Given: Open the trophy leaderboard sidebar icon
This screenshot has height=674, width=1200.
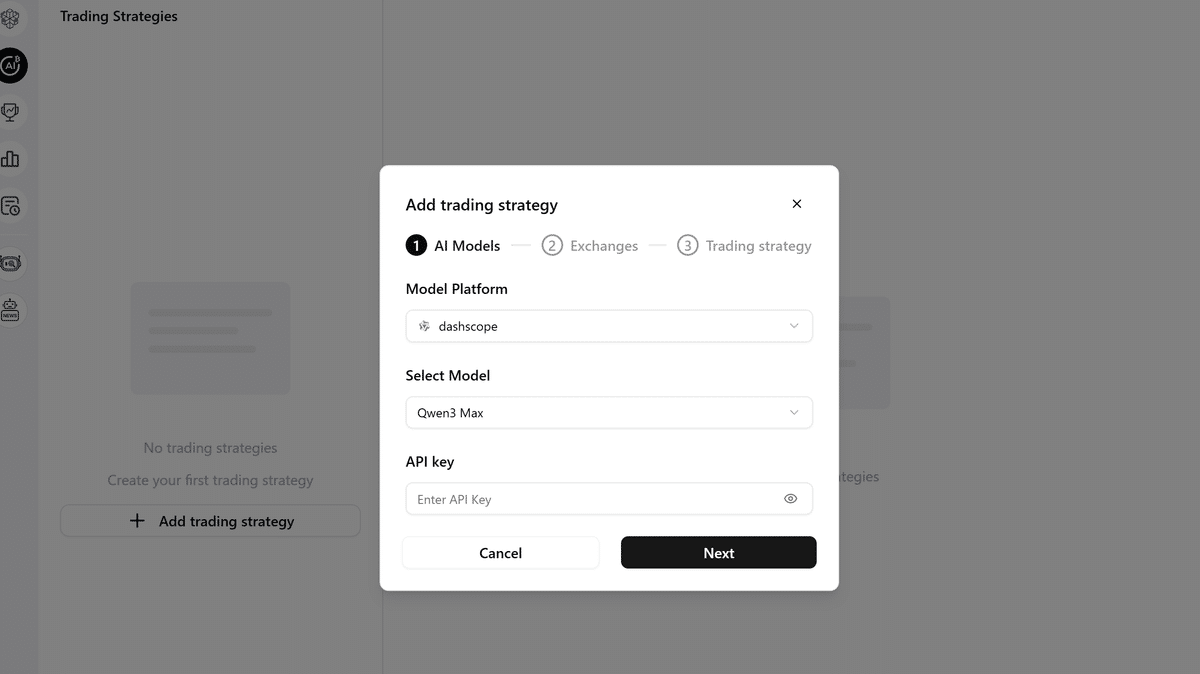Looking at the screenshot, I should pyautogui.click(x=10, y=112).
